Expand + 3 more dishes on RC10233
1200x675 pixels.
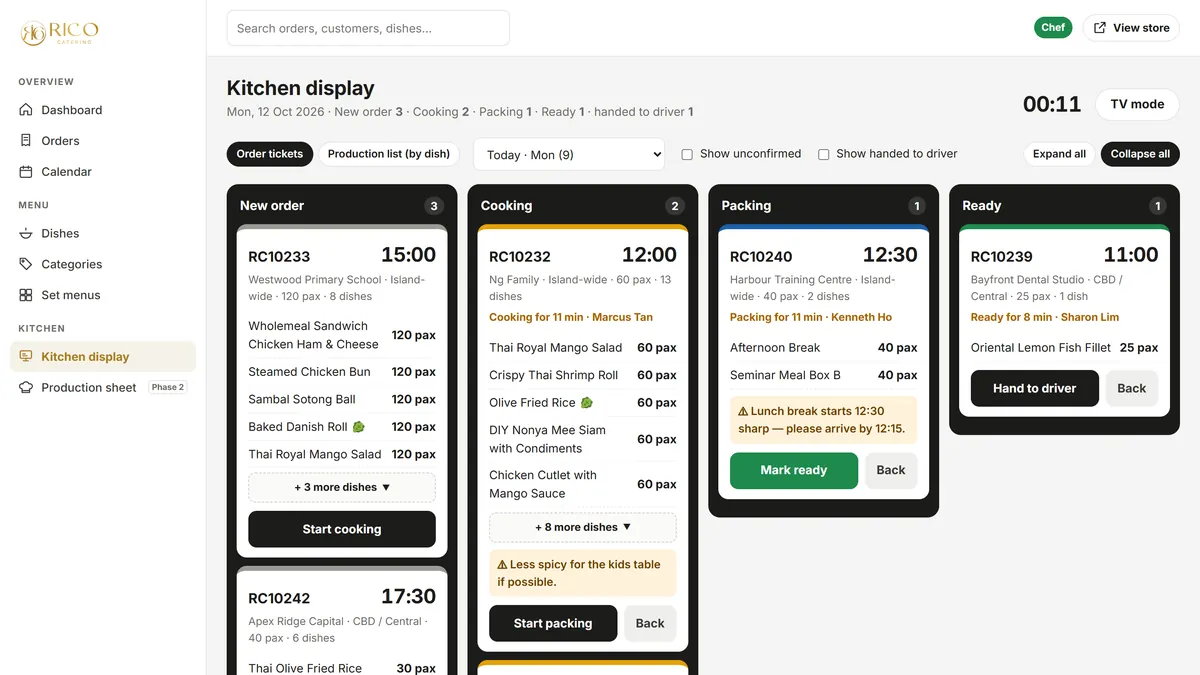pyautogui.click(x=342, y=487)
